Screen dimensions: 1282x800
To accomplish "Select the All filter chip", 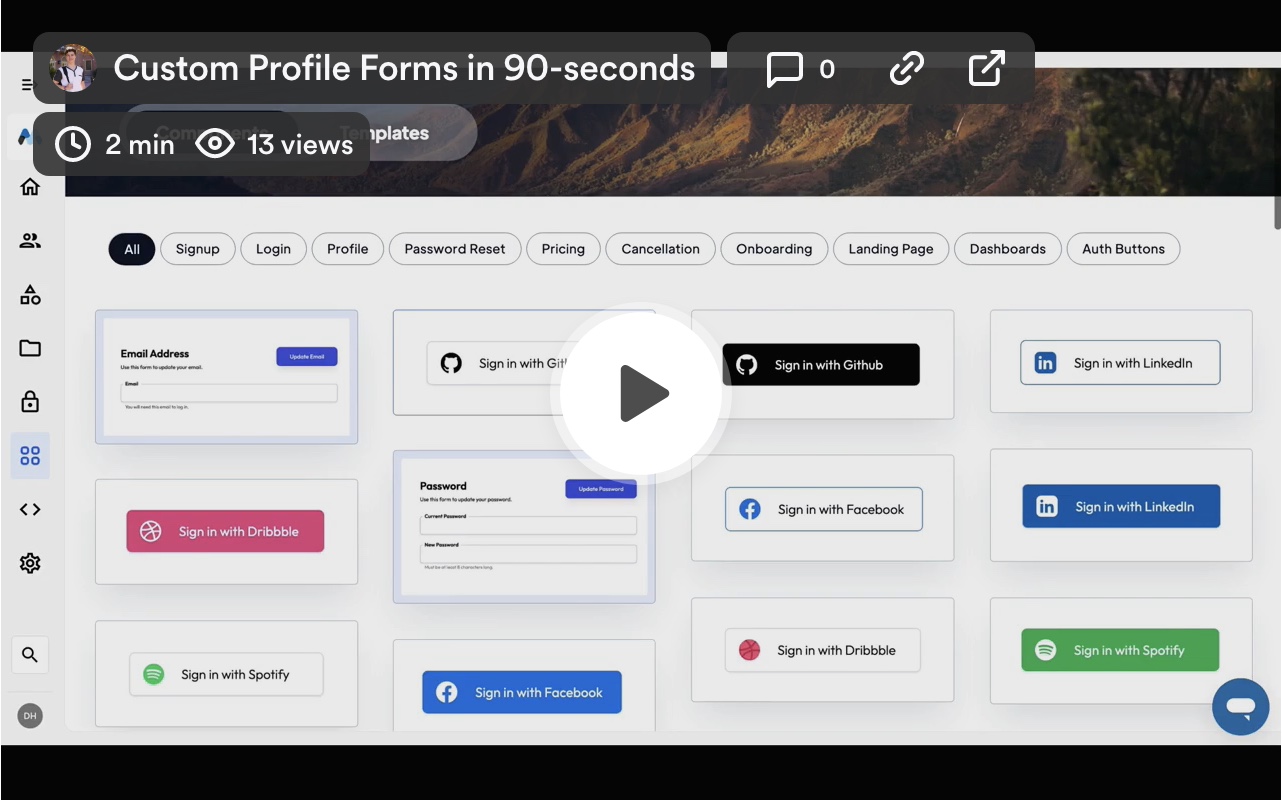I will coord(132,249).
